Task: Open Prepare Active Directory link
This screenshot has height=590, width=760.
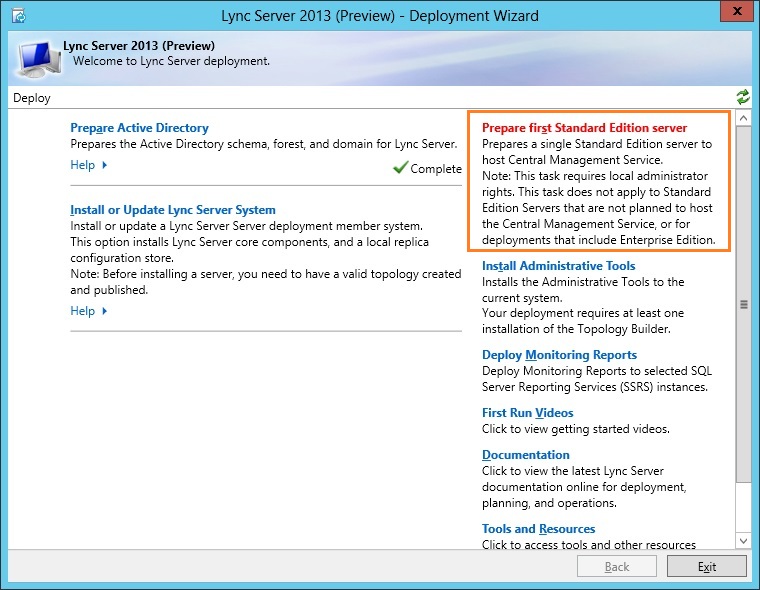Action: click(139, 128)
